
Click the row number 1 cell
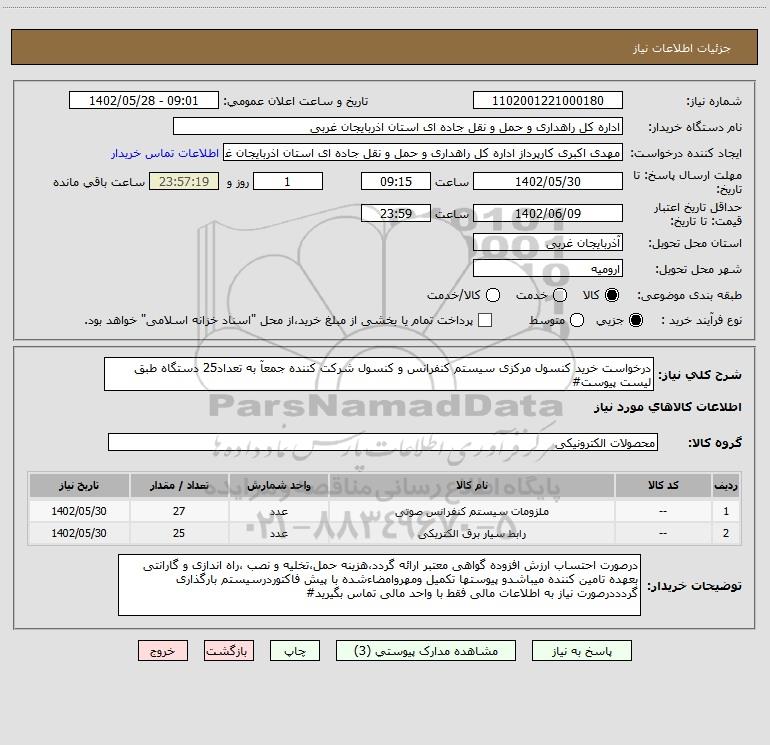click(x=726, y=511)
